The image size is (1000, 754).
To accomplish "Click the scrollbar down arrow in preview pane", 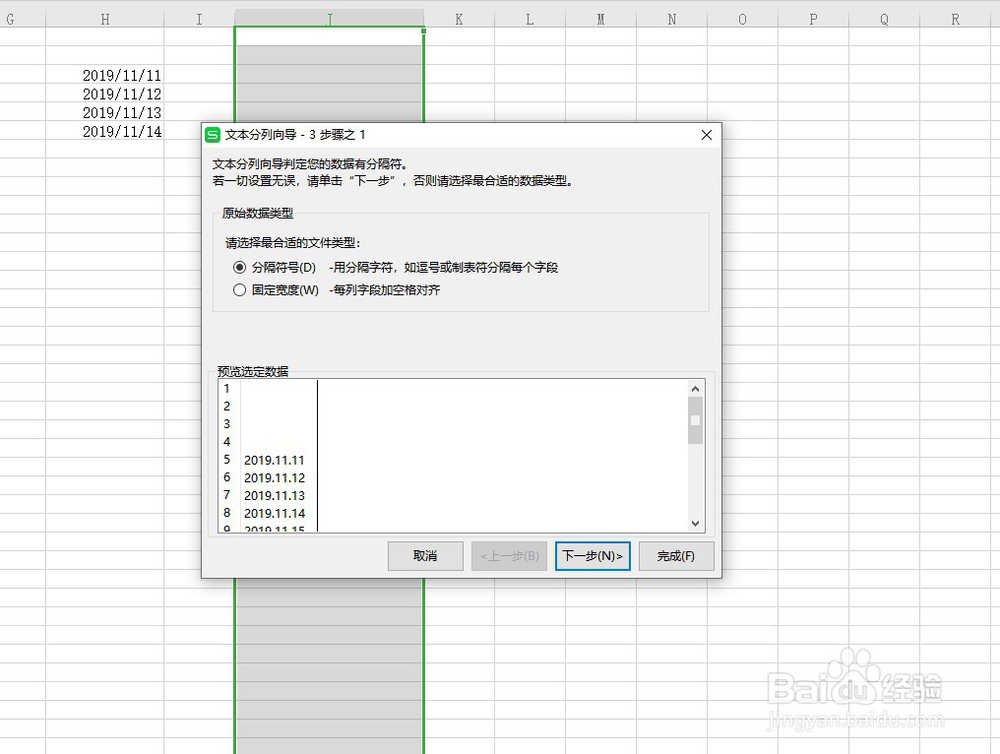I will (x=694, y=522).
